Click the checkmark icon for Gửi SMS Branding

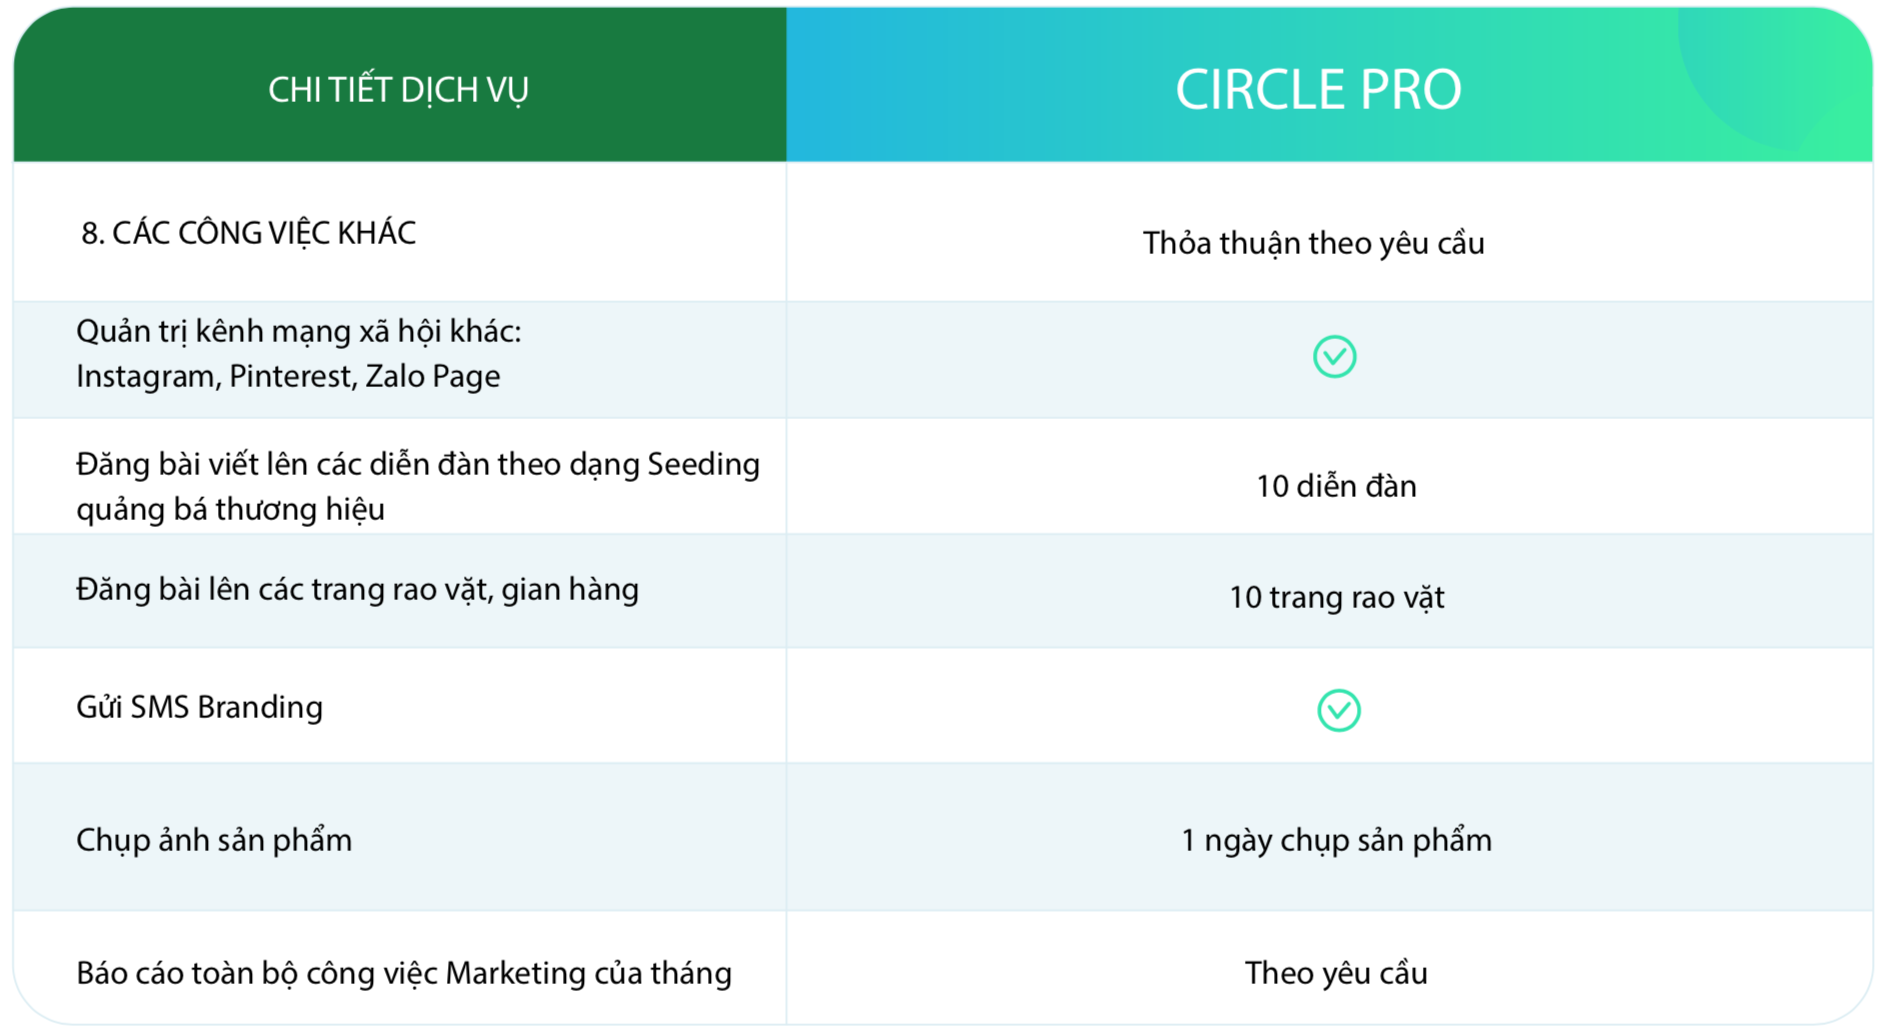(1338, 710)
